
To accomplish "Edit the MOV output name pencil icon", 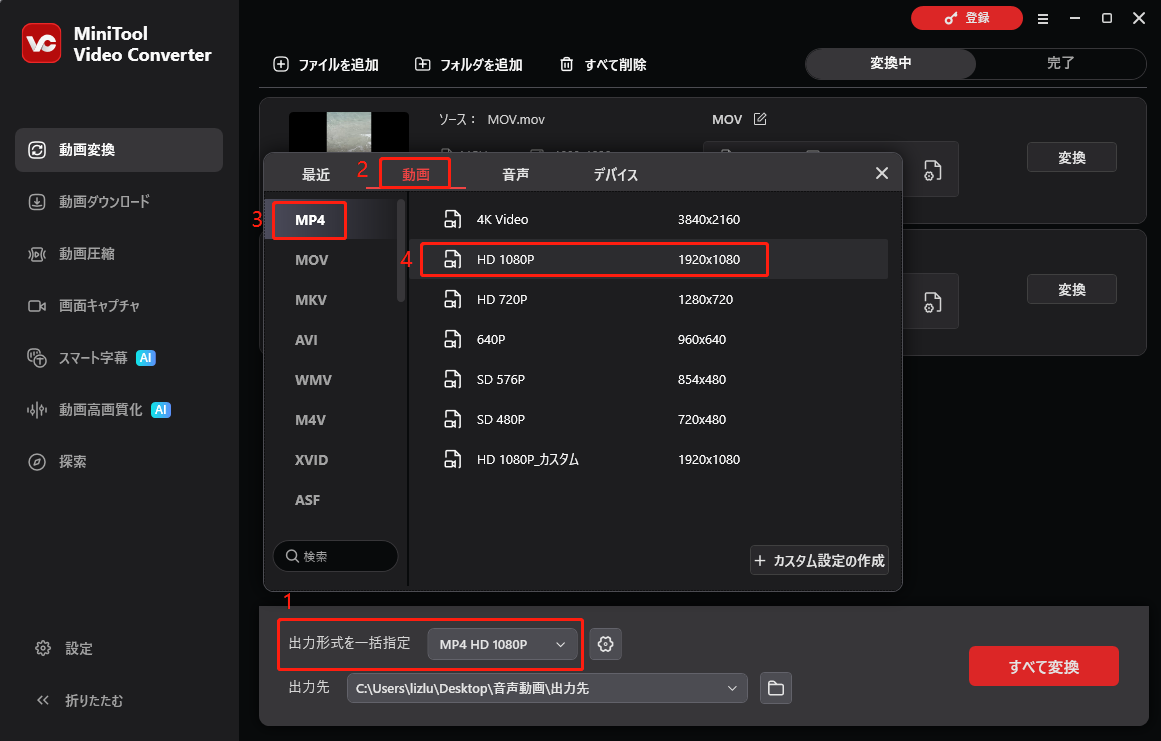I will pyautogui.click(x=760, y=119).
